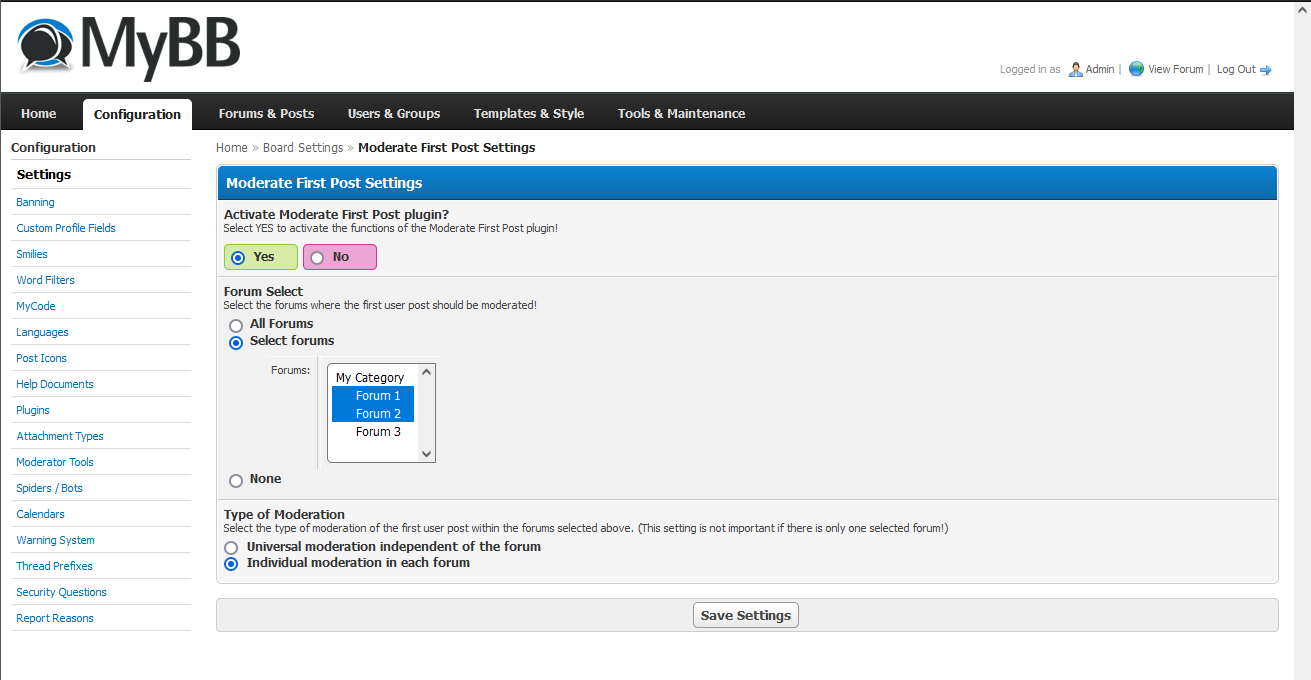Click the MyBB logo

click(129, 47)
